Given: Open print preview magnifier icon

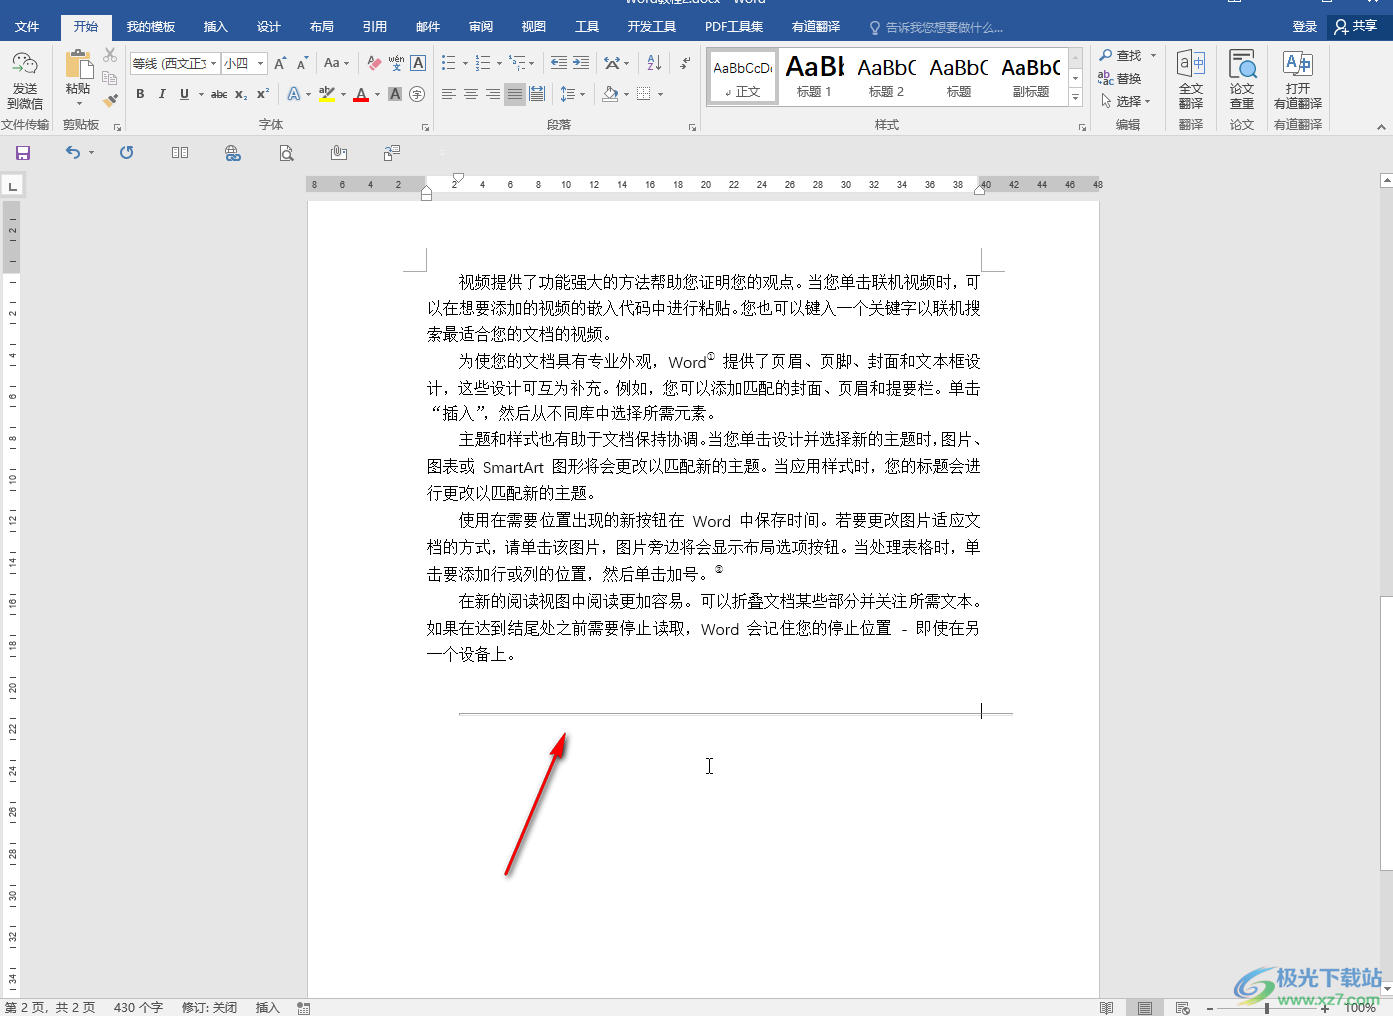Looking at the screenshot, I should [286, 153].
